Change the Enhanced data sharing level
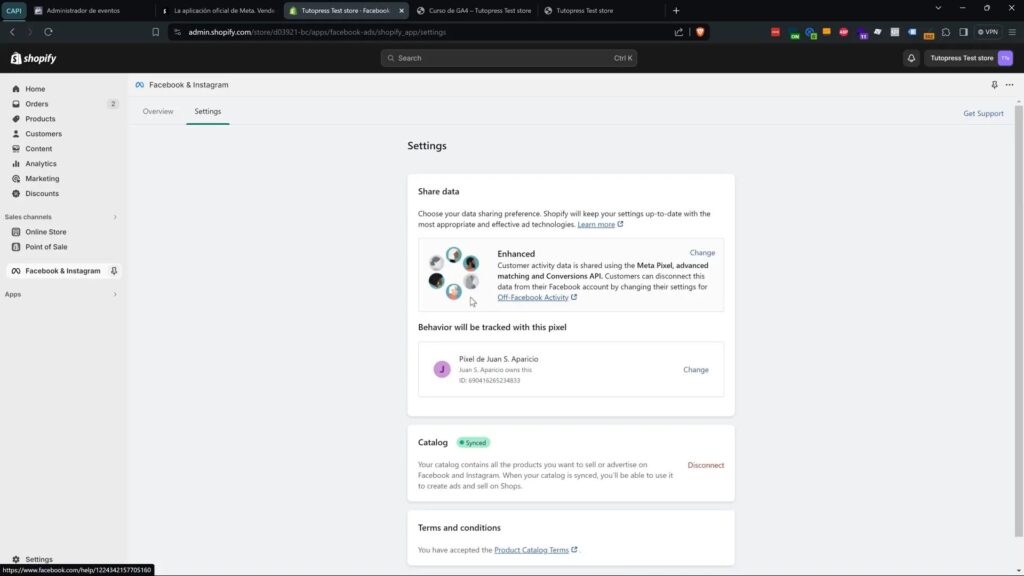This screenshot has height=576, width=1024. point(702,253)
